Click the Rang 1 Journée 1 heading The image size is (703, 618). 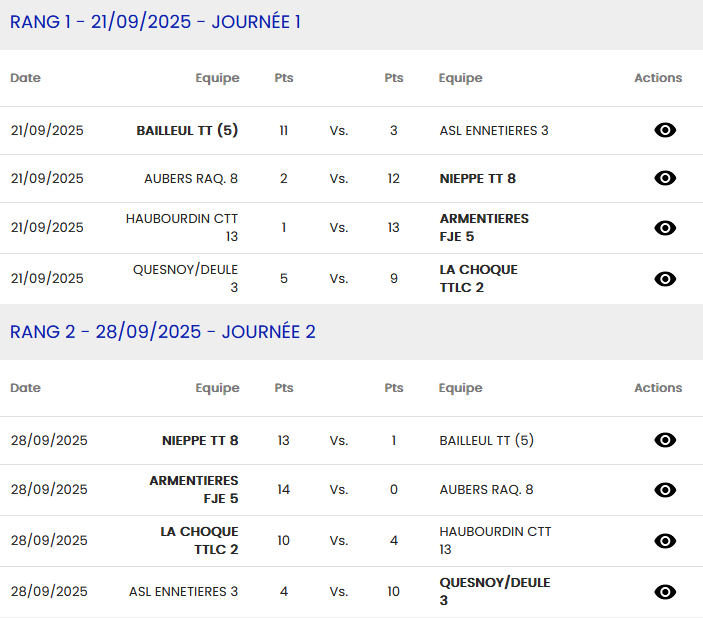pyautogui.click(x=155, y=22)
